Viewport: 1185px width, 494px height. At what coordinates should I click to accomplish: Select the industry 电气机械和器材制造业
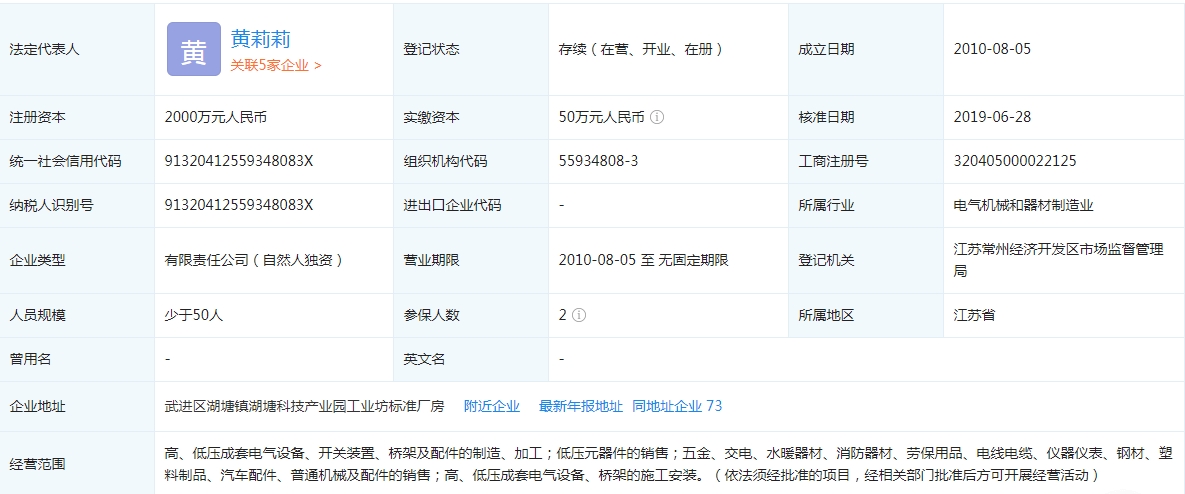coord(1023,205)
